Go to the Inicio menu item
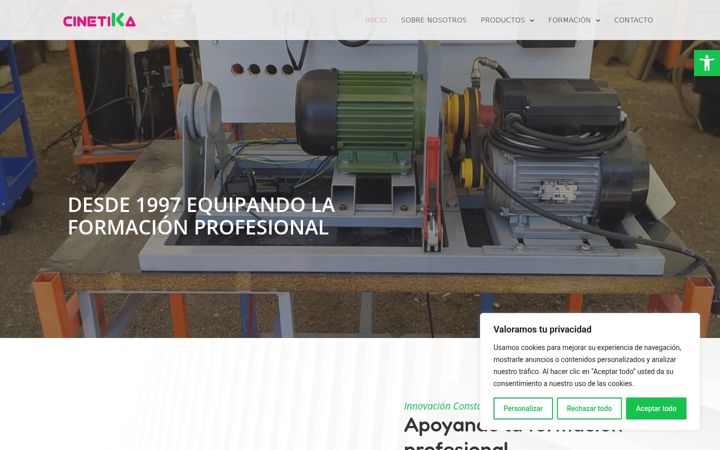This screenshot has width=720, height=450. coord(376,20)
